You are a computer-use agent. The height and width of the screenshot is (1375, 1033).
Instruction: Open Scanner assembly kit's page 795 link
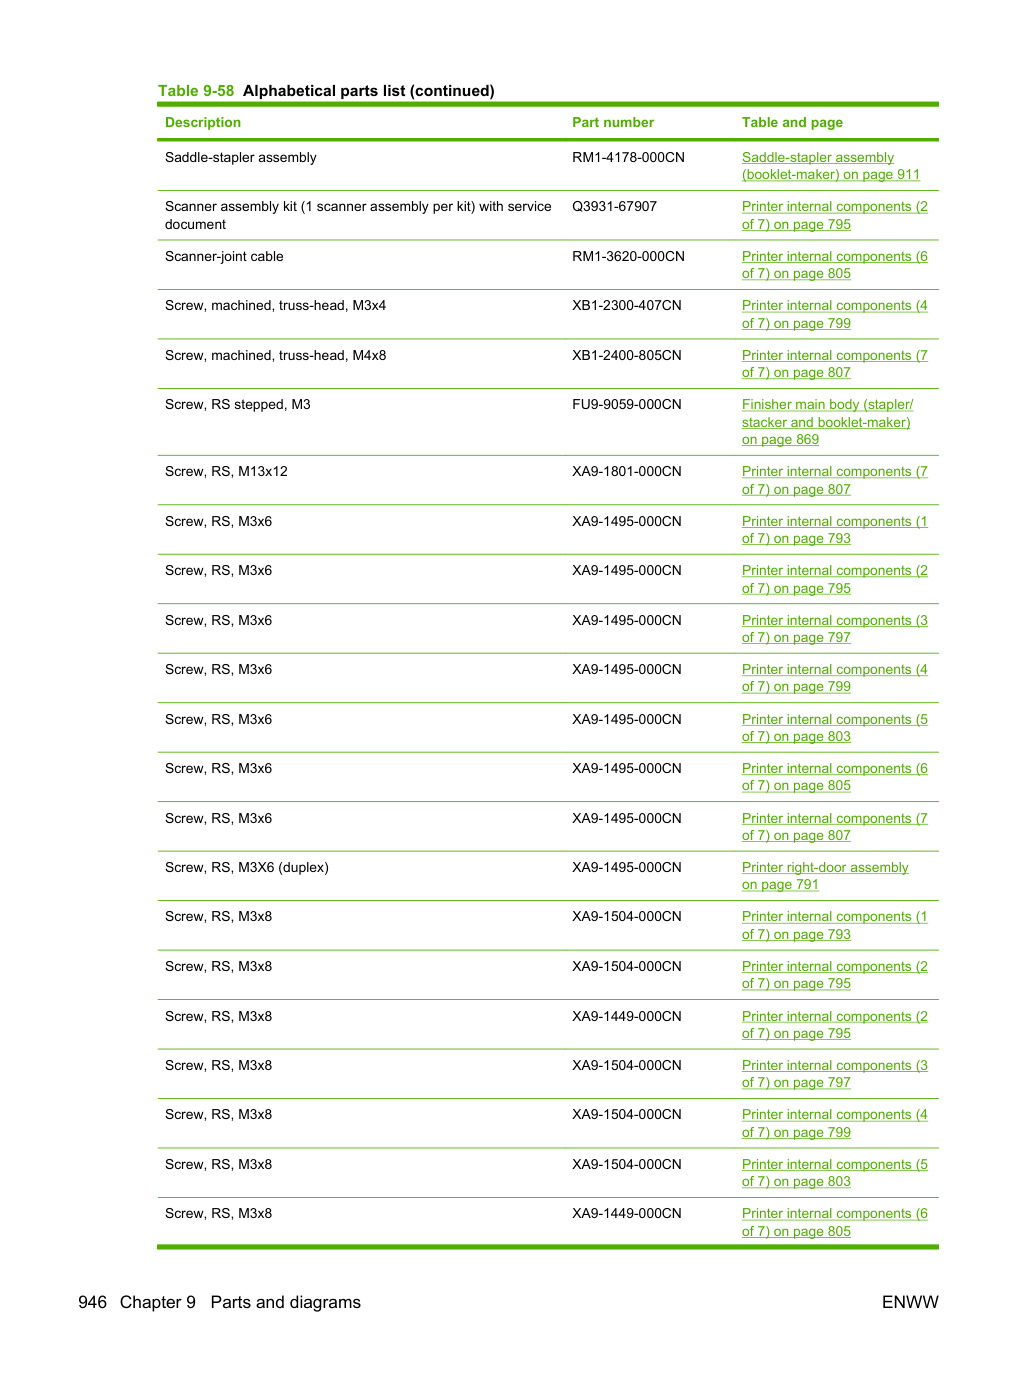point(834,215)
